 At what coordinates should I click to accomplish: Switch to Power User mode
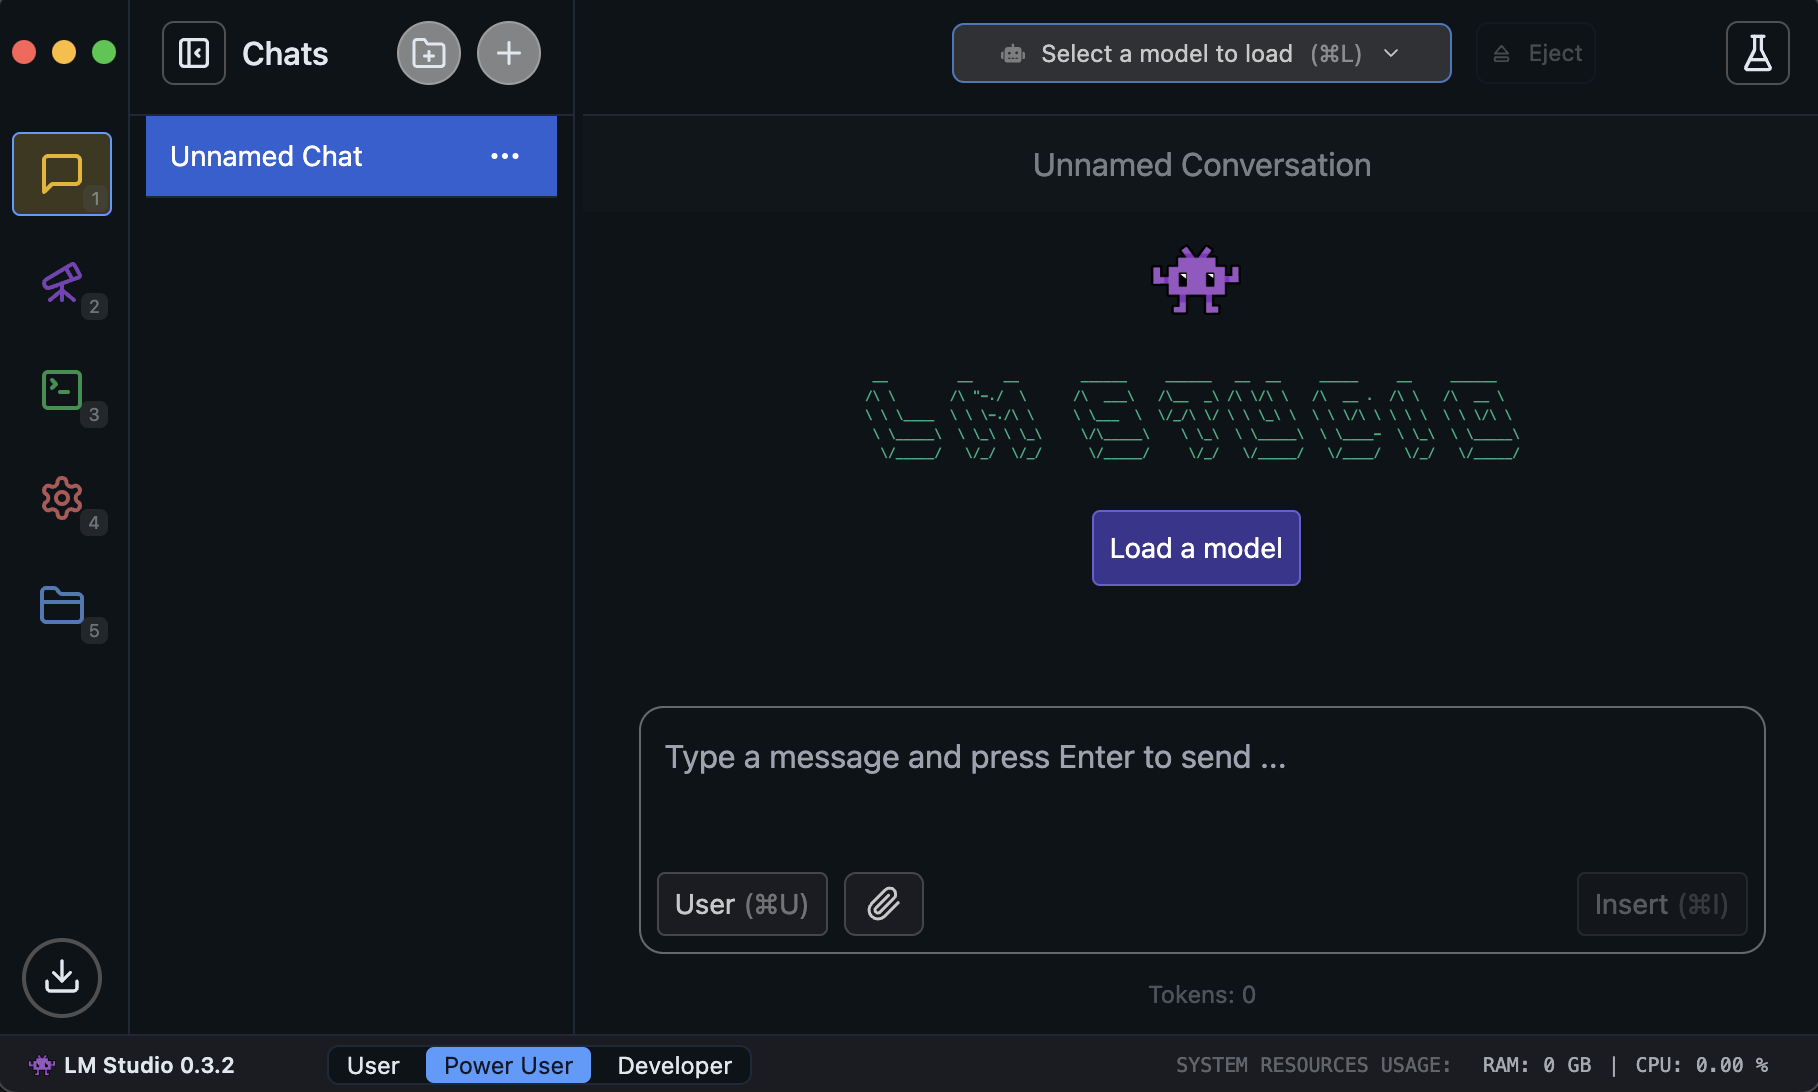pyautogui.click(x=508, y=1065)
